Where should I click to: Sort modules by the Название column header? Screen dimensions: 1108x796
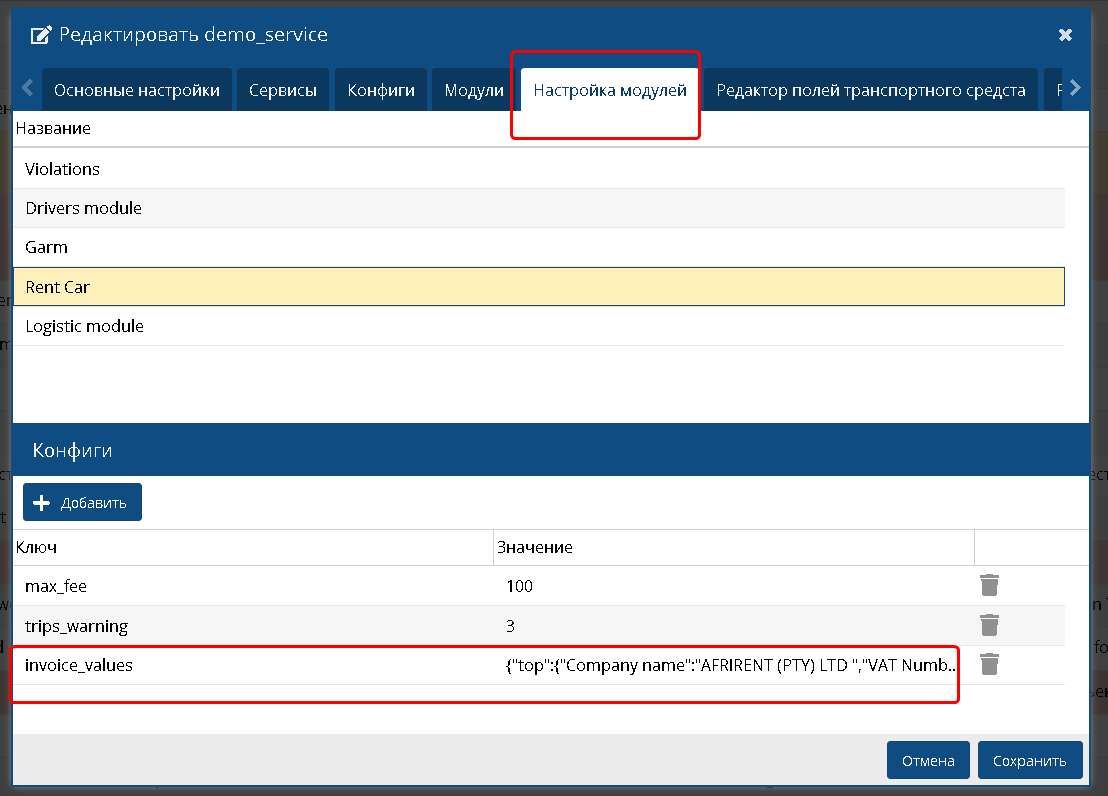coord(53,128)
